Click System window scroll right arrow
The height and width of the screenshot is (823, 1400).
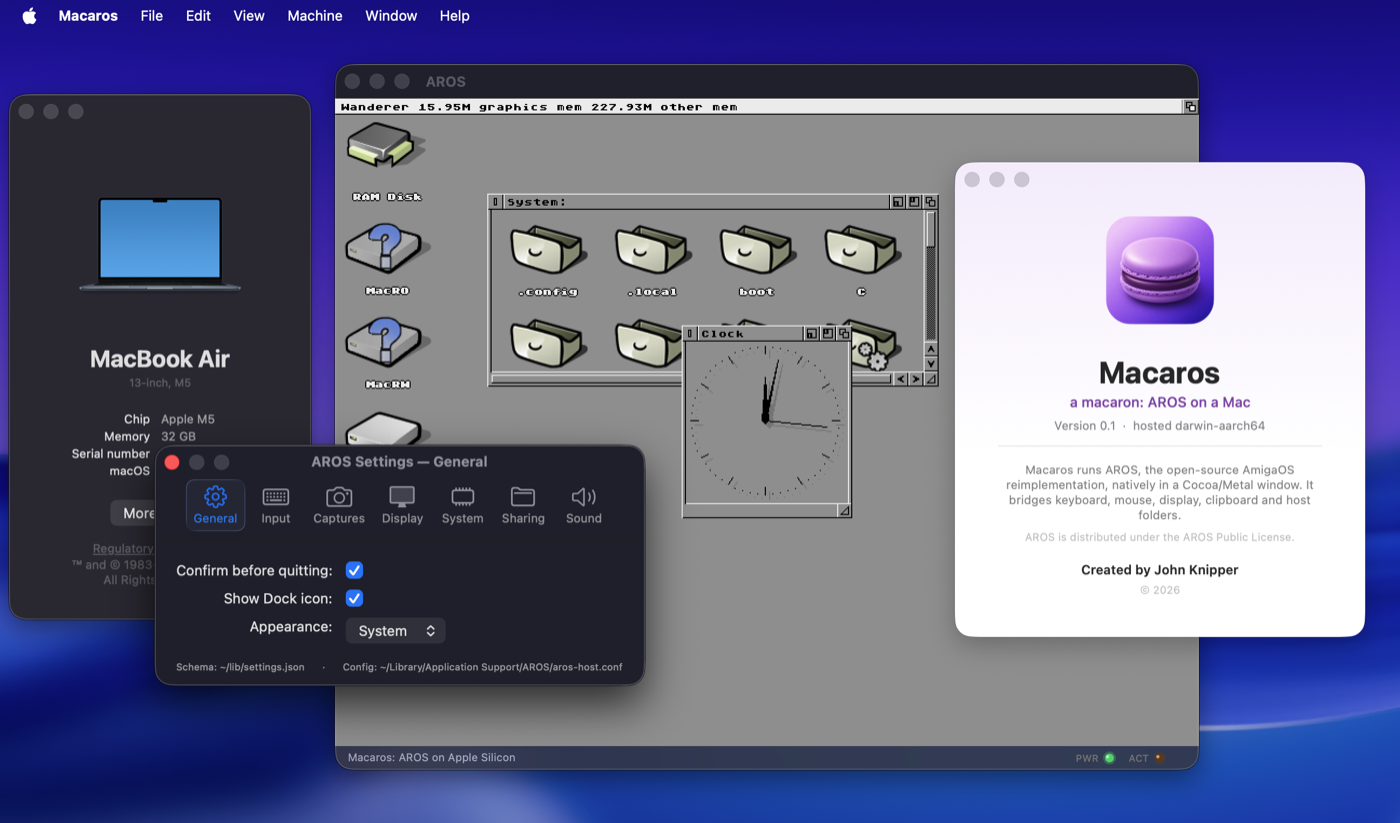[x=915, y=379]
